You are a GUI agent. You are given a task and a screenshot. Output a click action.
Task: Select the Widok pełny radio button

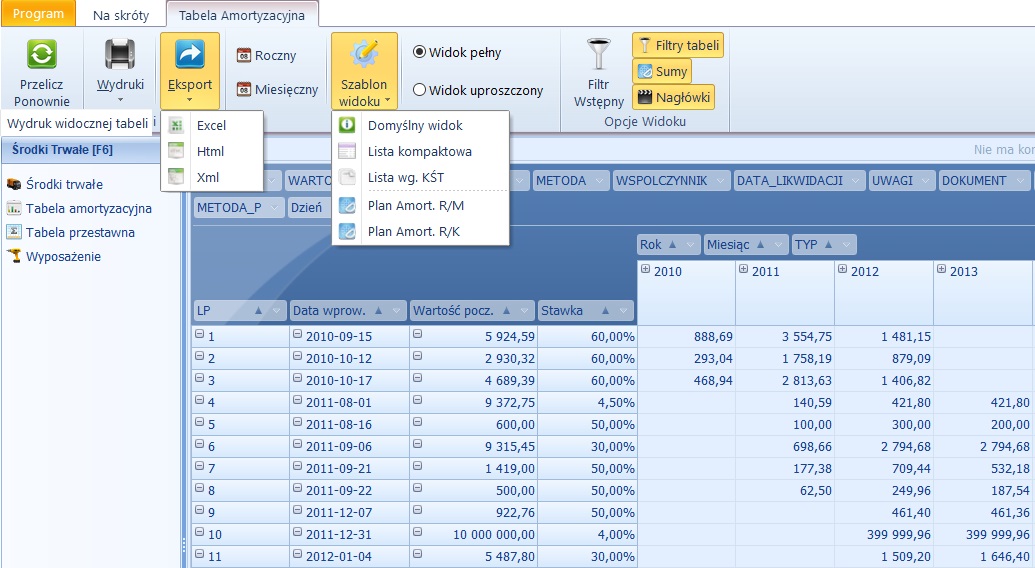tap(419, 52)
